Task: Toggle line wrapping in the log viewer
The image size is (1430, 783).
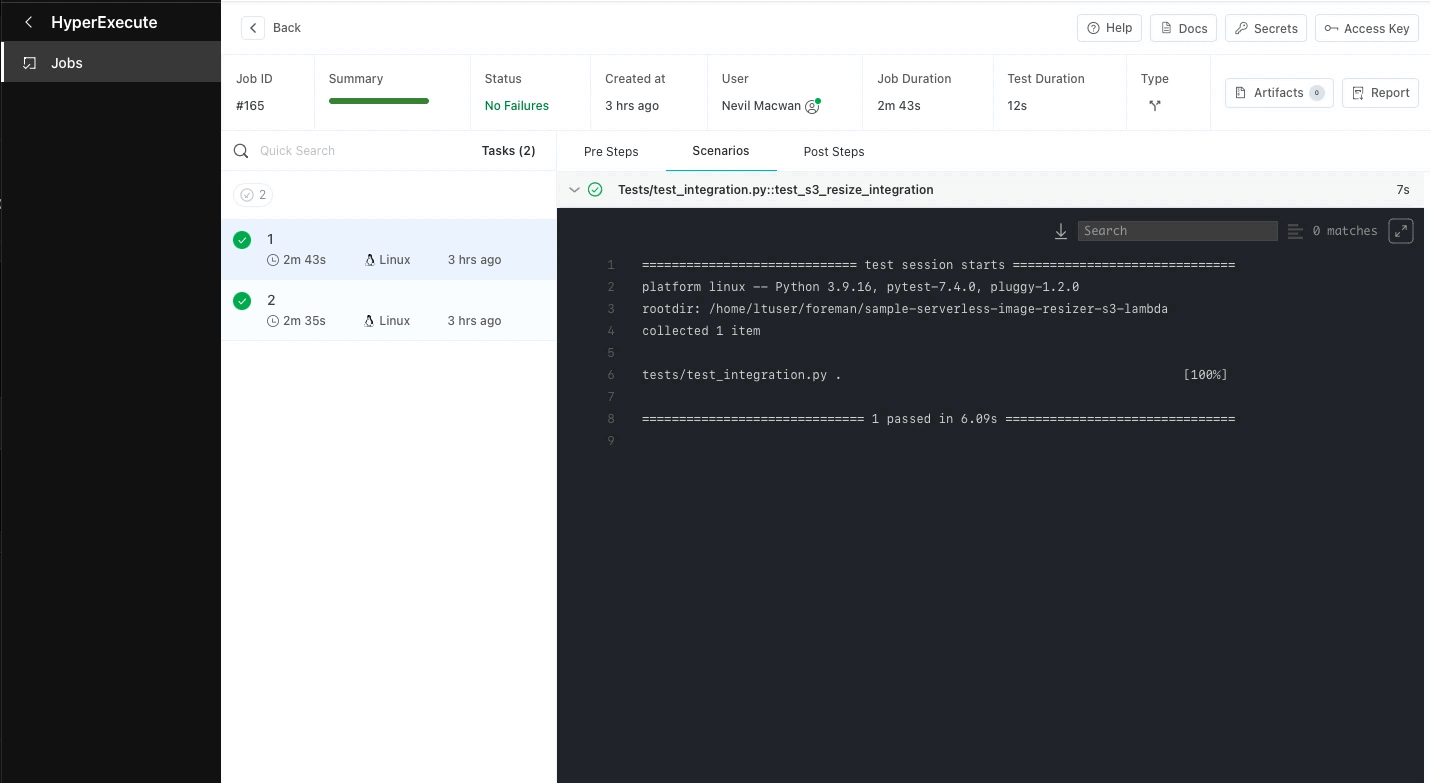Action: tap(1296, 230)
